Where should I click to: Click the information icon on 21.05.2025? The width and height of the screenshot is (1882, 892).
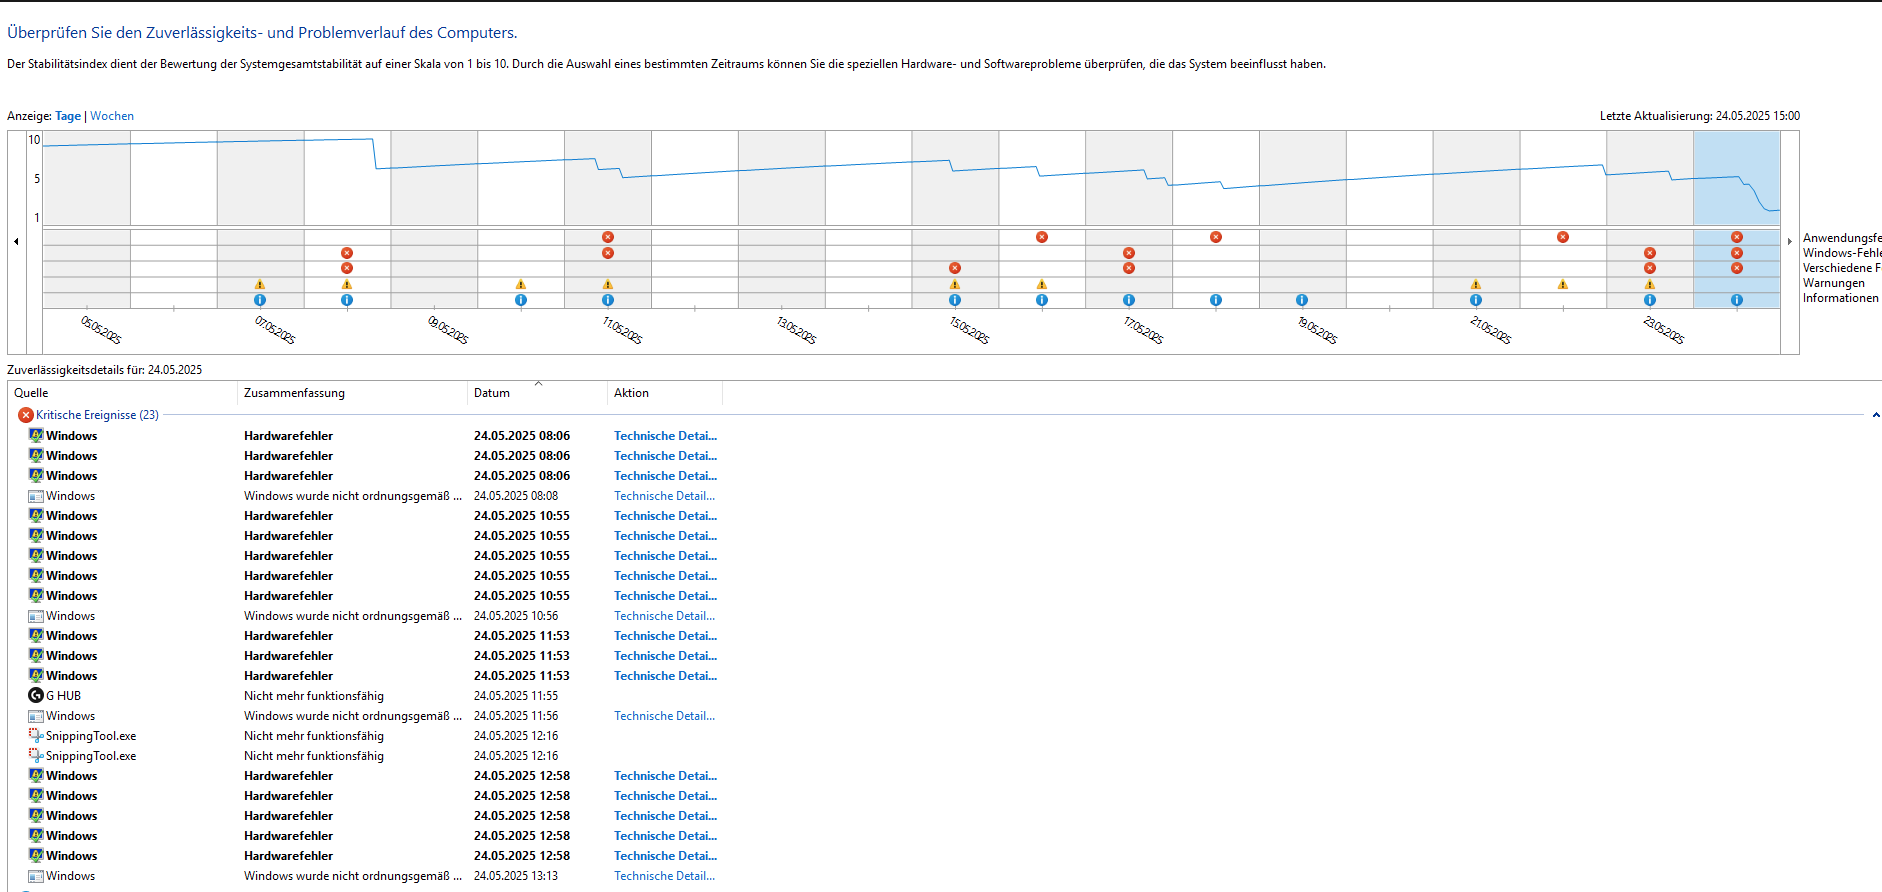tap(1476, 300)
